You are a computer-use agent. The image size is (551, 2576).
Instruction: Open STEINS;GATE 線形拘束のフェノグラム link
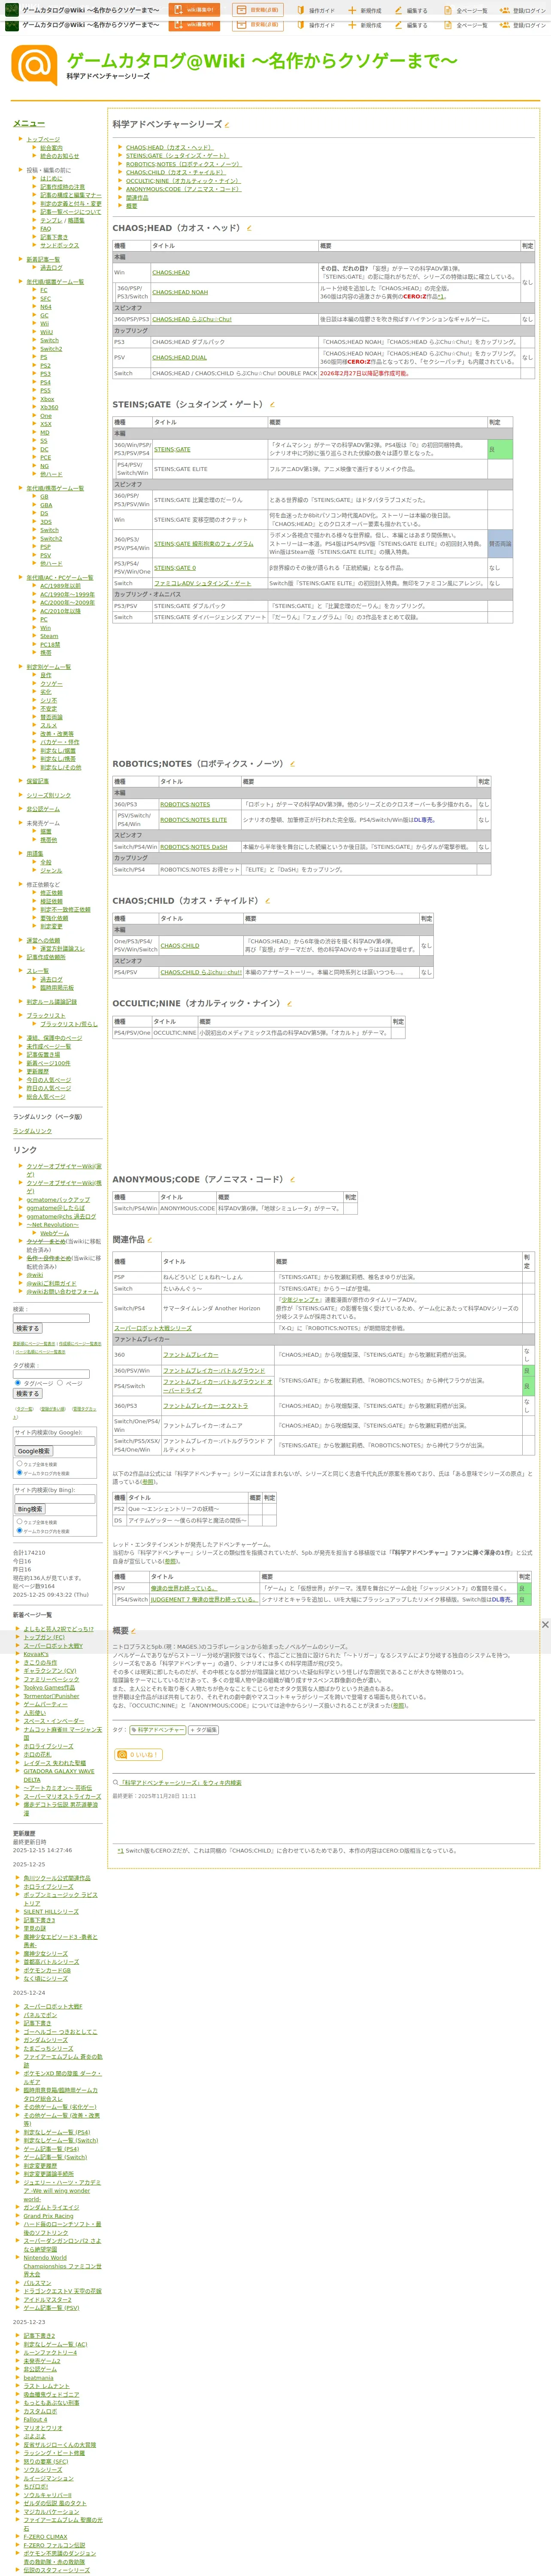[204, 544]
